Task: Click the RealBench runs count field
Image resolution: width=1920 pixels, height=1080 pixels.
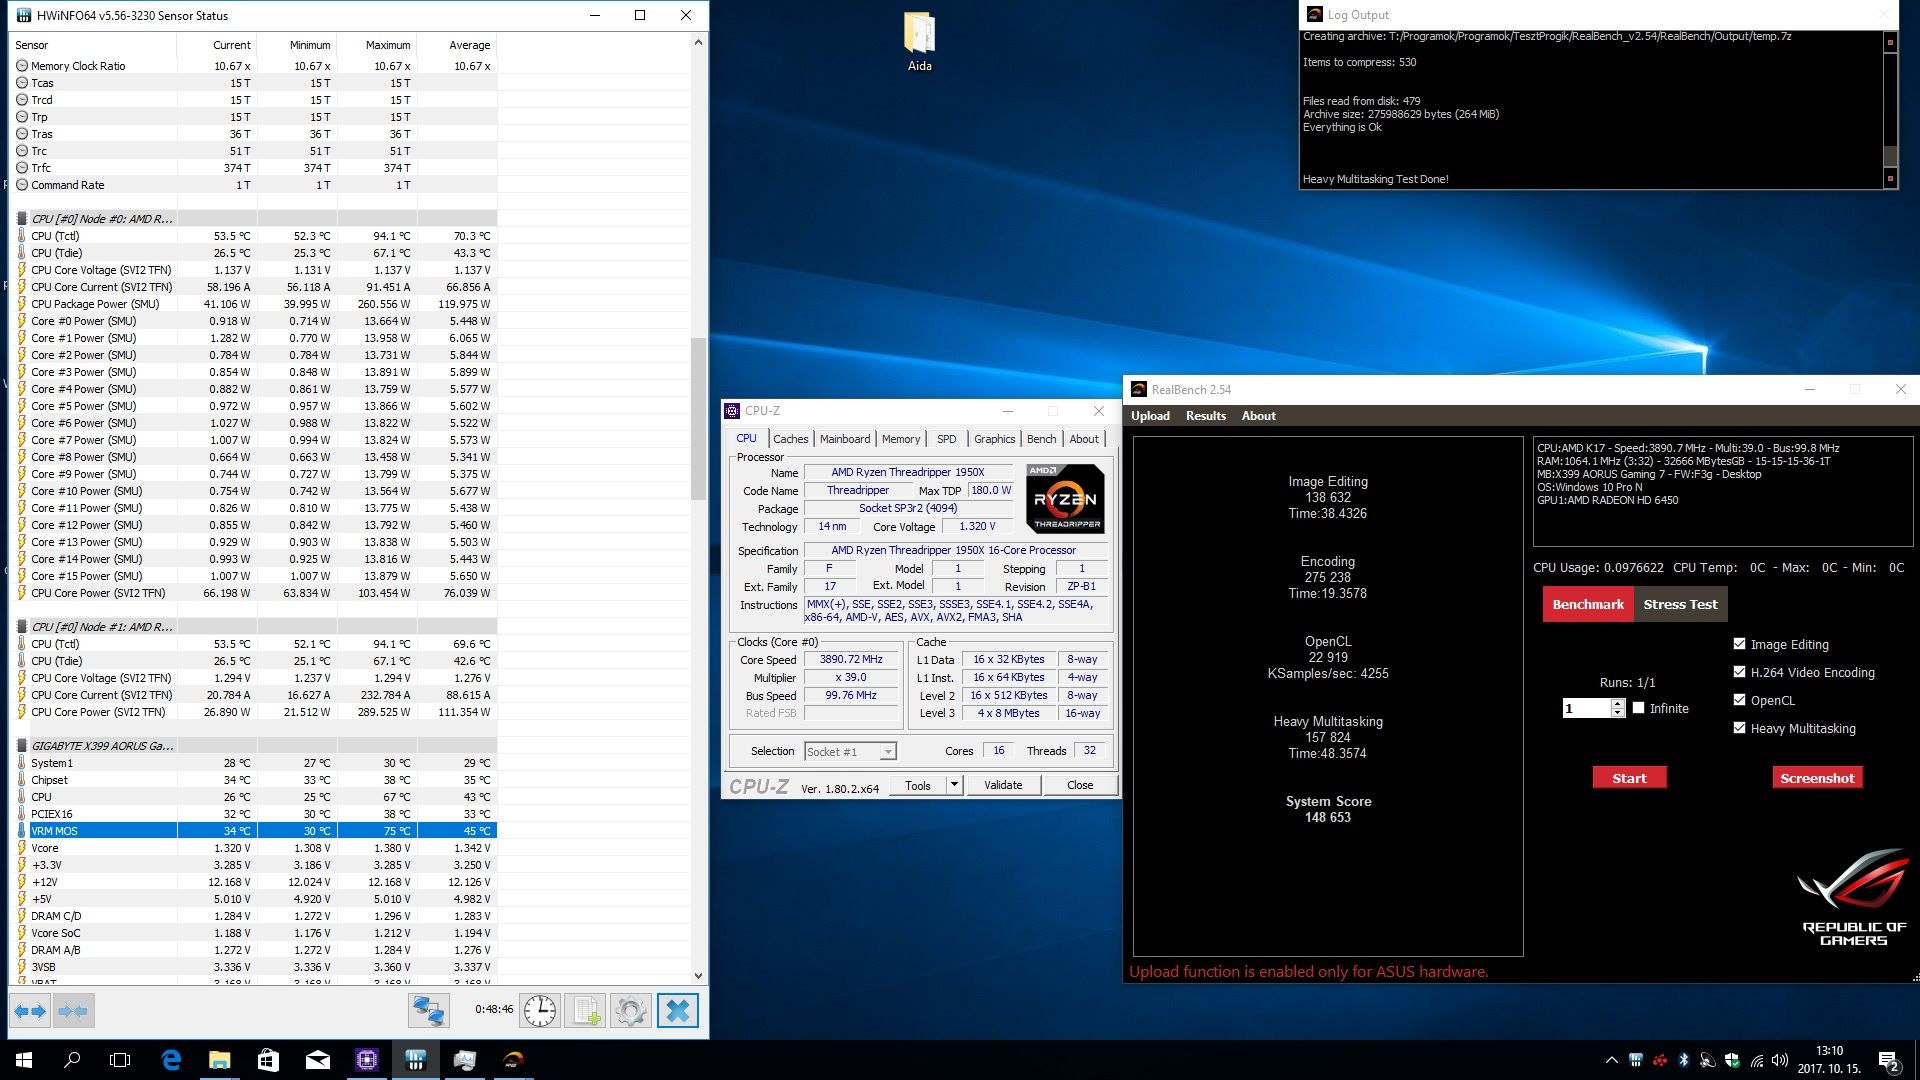Action: [1586, 708]
